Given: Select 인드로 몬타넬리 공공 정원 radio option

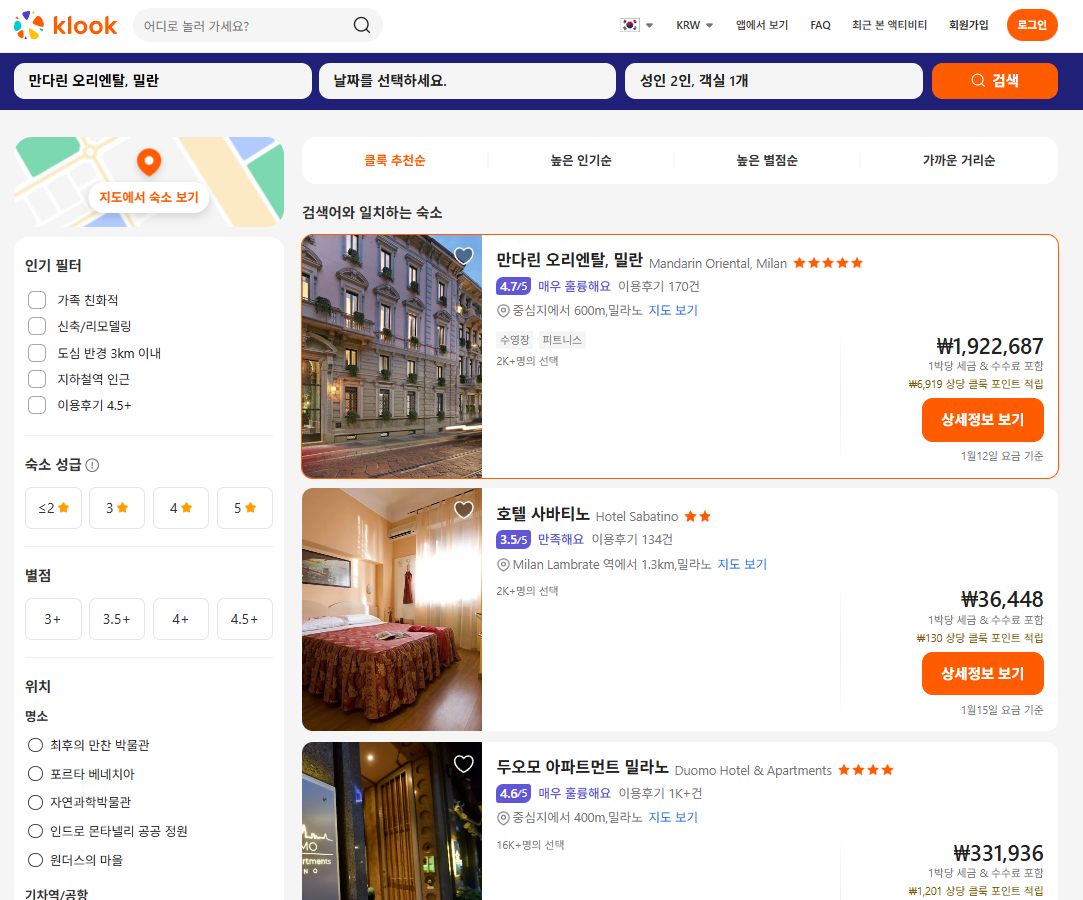Looking at the screenshot, I should pyautogui.click(x=35, y=831).
